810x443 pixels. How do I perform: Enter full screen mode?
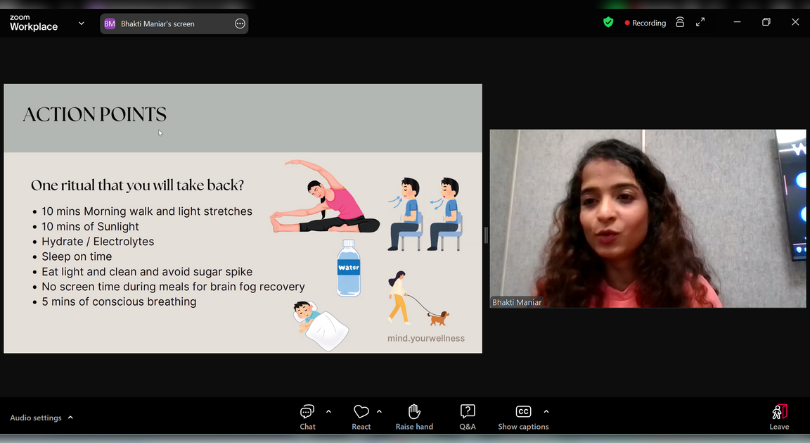click(x=700, y=22)
